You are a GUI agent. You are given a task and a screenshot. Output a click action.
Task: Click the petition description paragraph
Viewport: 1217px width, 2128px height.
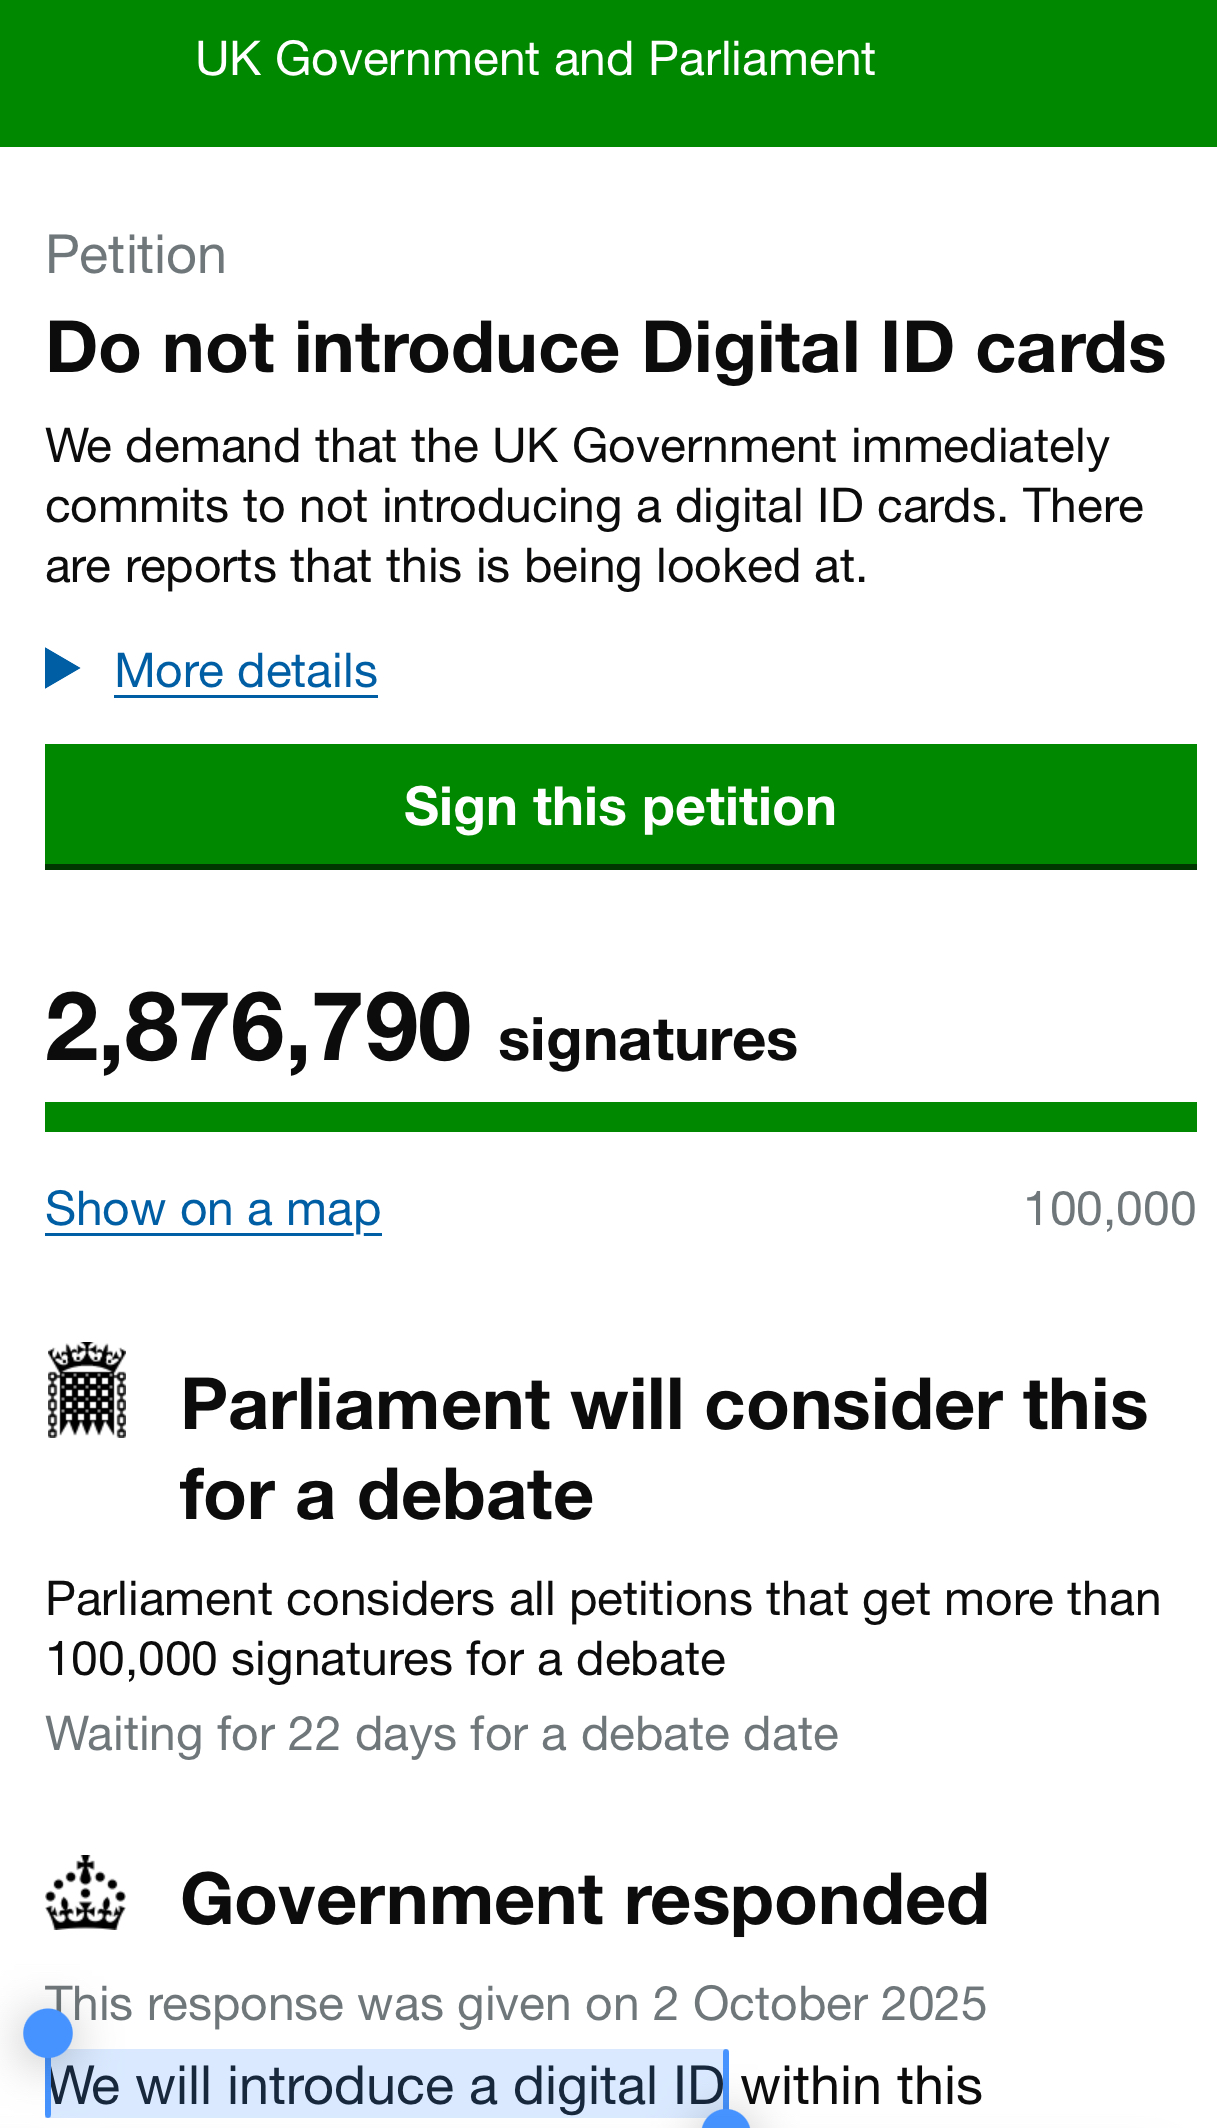594,506
